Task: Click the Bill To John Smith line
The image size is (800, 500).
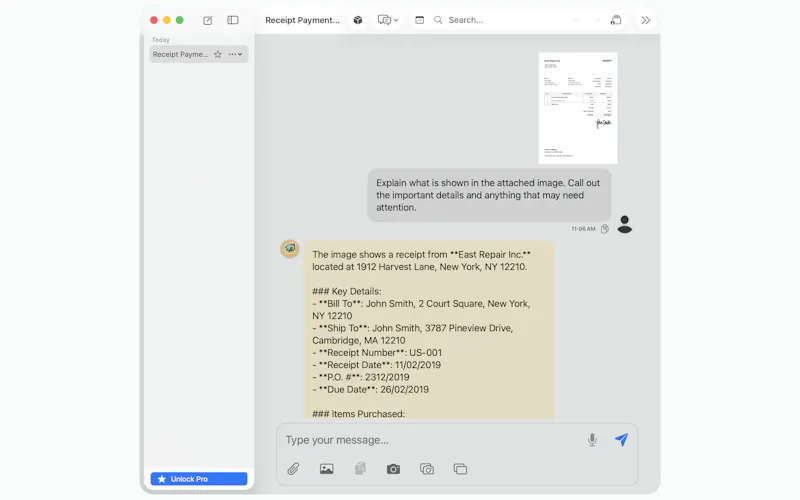Action: pyautogui.click(x=421, y=310)
